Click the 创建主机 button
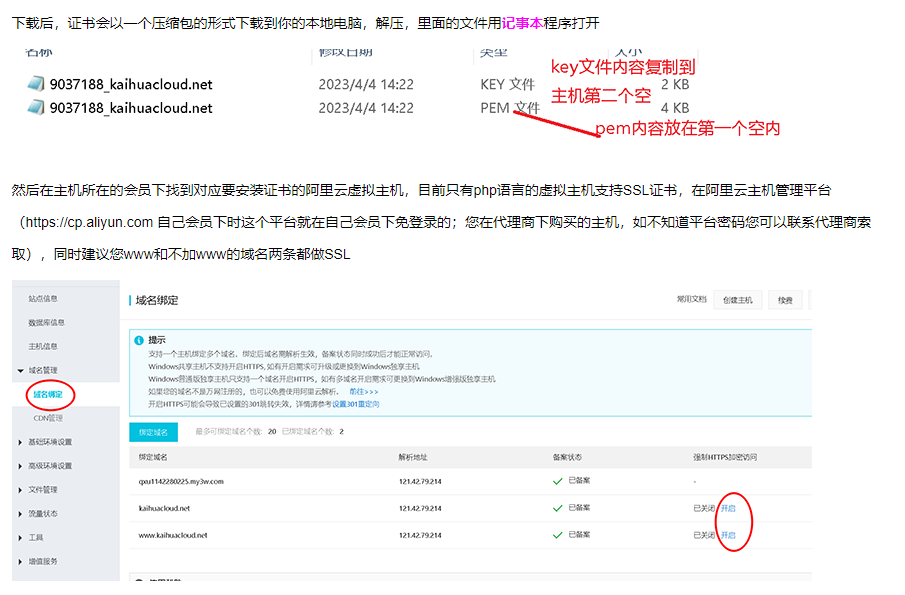 [738, 300]
